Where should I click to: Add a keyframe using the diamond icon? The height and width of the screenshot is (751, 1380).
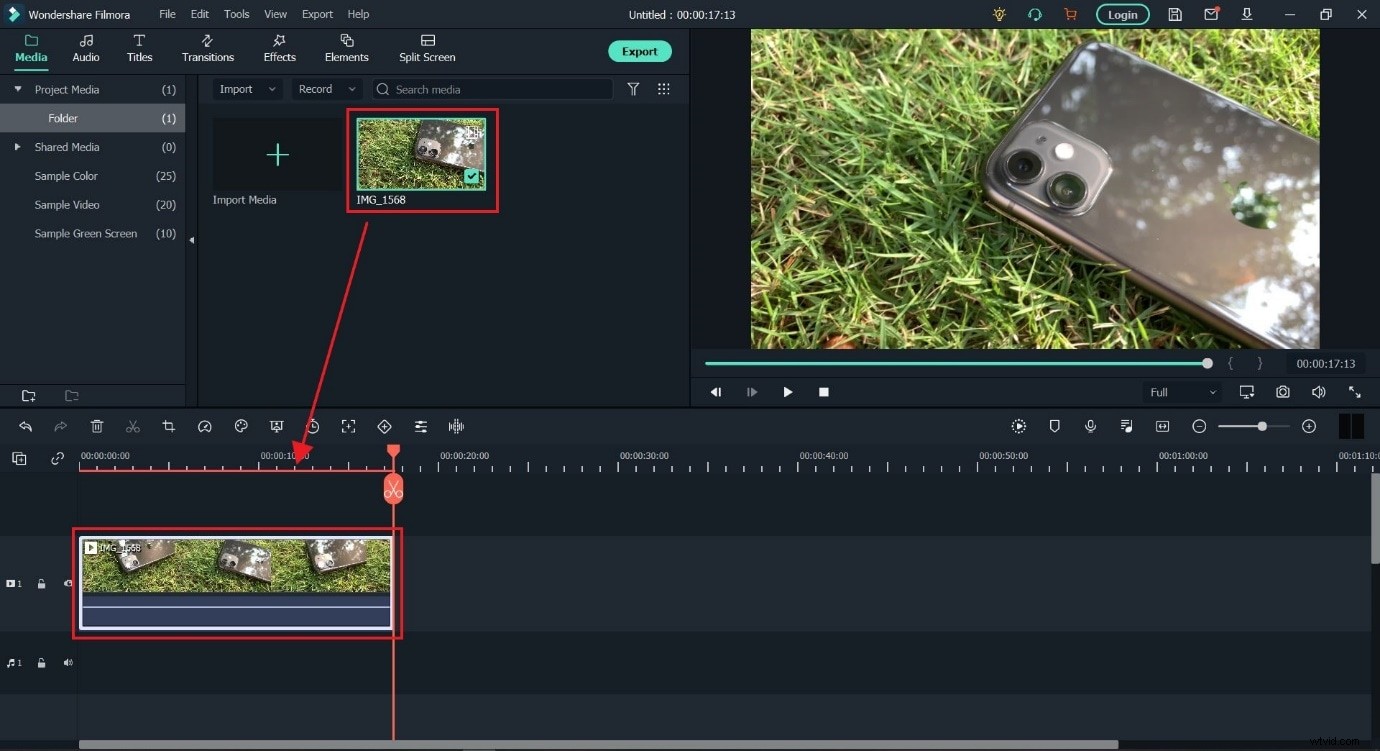[x=385, y=426]
